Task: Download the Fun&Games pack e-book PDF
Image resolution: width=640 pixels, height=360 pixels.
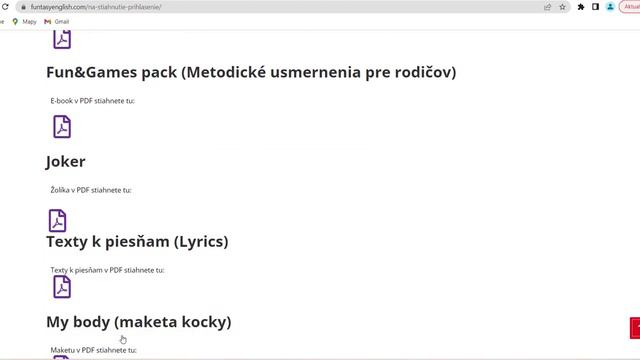Action: [62, 127]
